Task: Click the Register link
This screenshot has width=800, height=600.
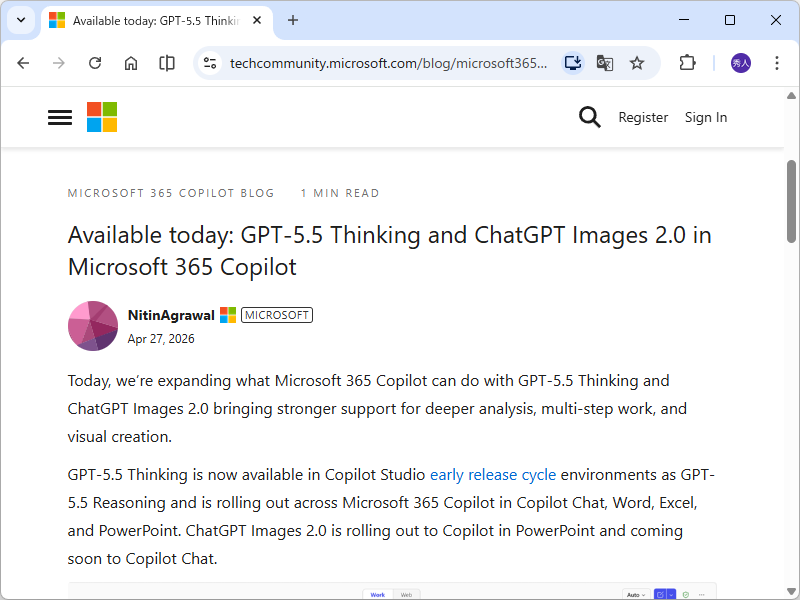Action: click(x=643, y=117)
